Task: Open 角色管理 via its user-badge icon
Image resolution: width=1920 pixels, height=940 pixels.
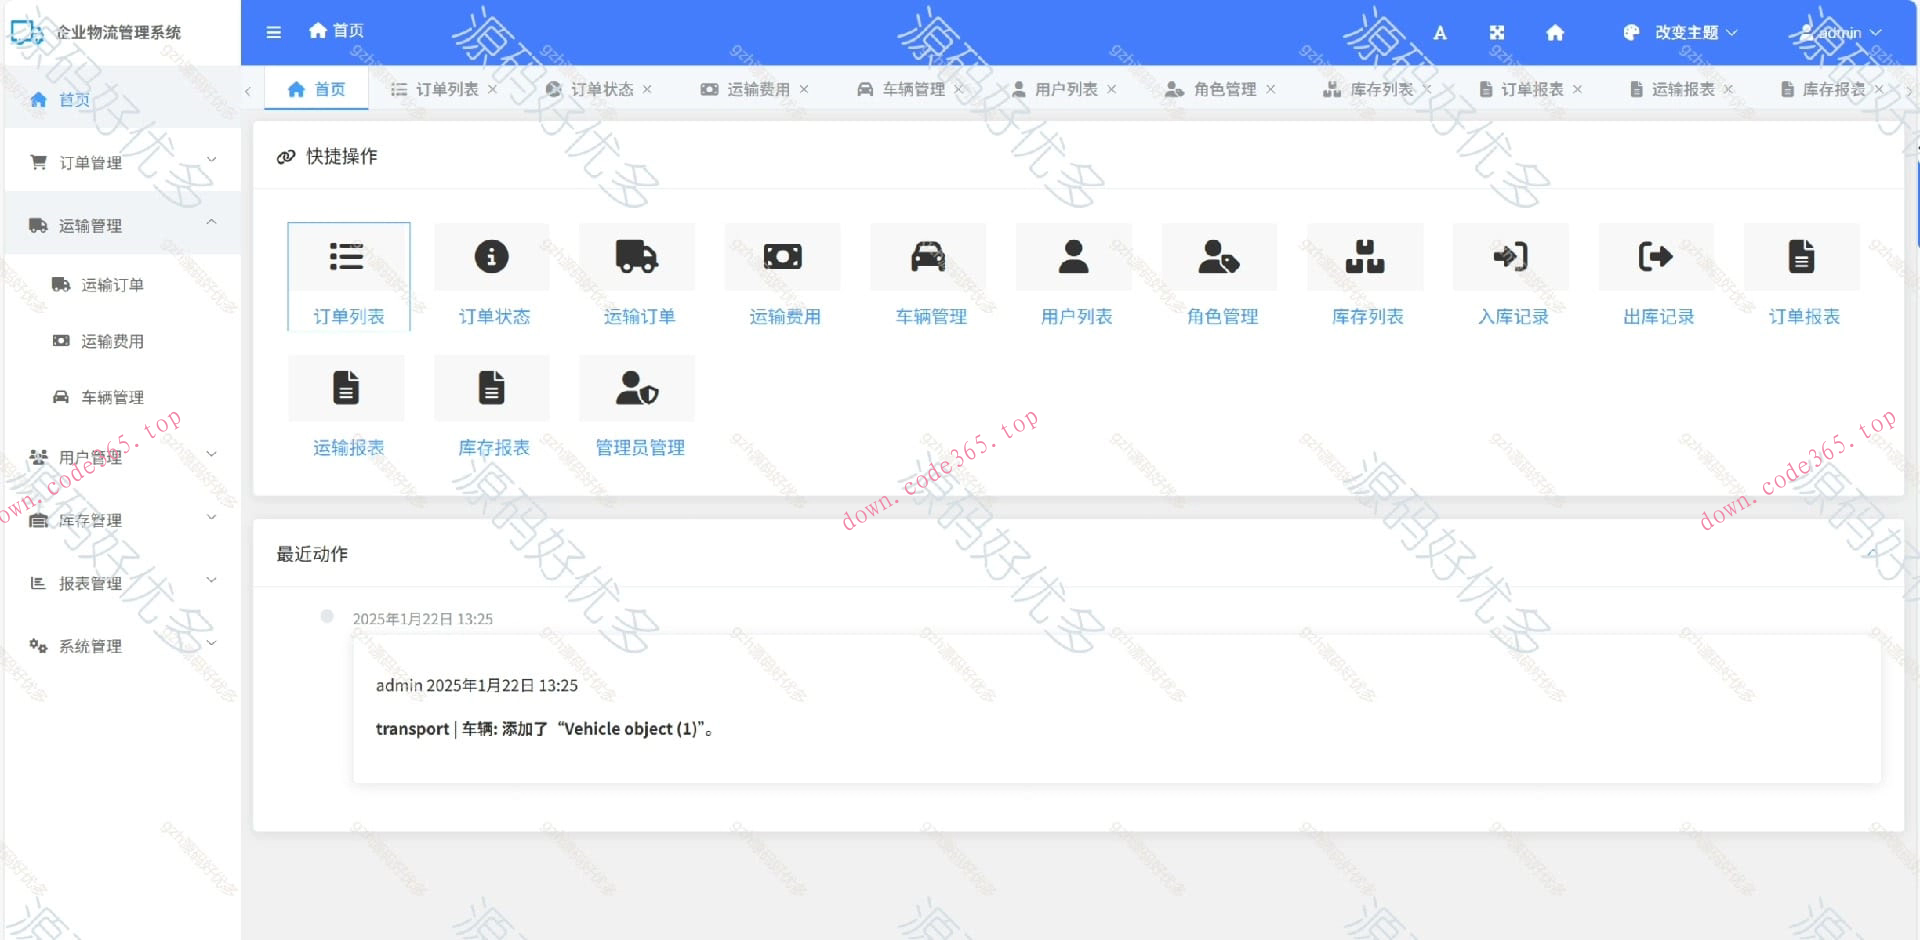Action: pyautogui.click(x=1218, y=257)
